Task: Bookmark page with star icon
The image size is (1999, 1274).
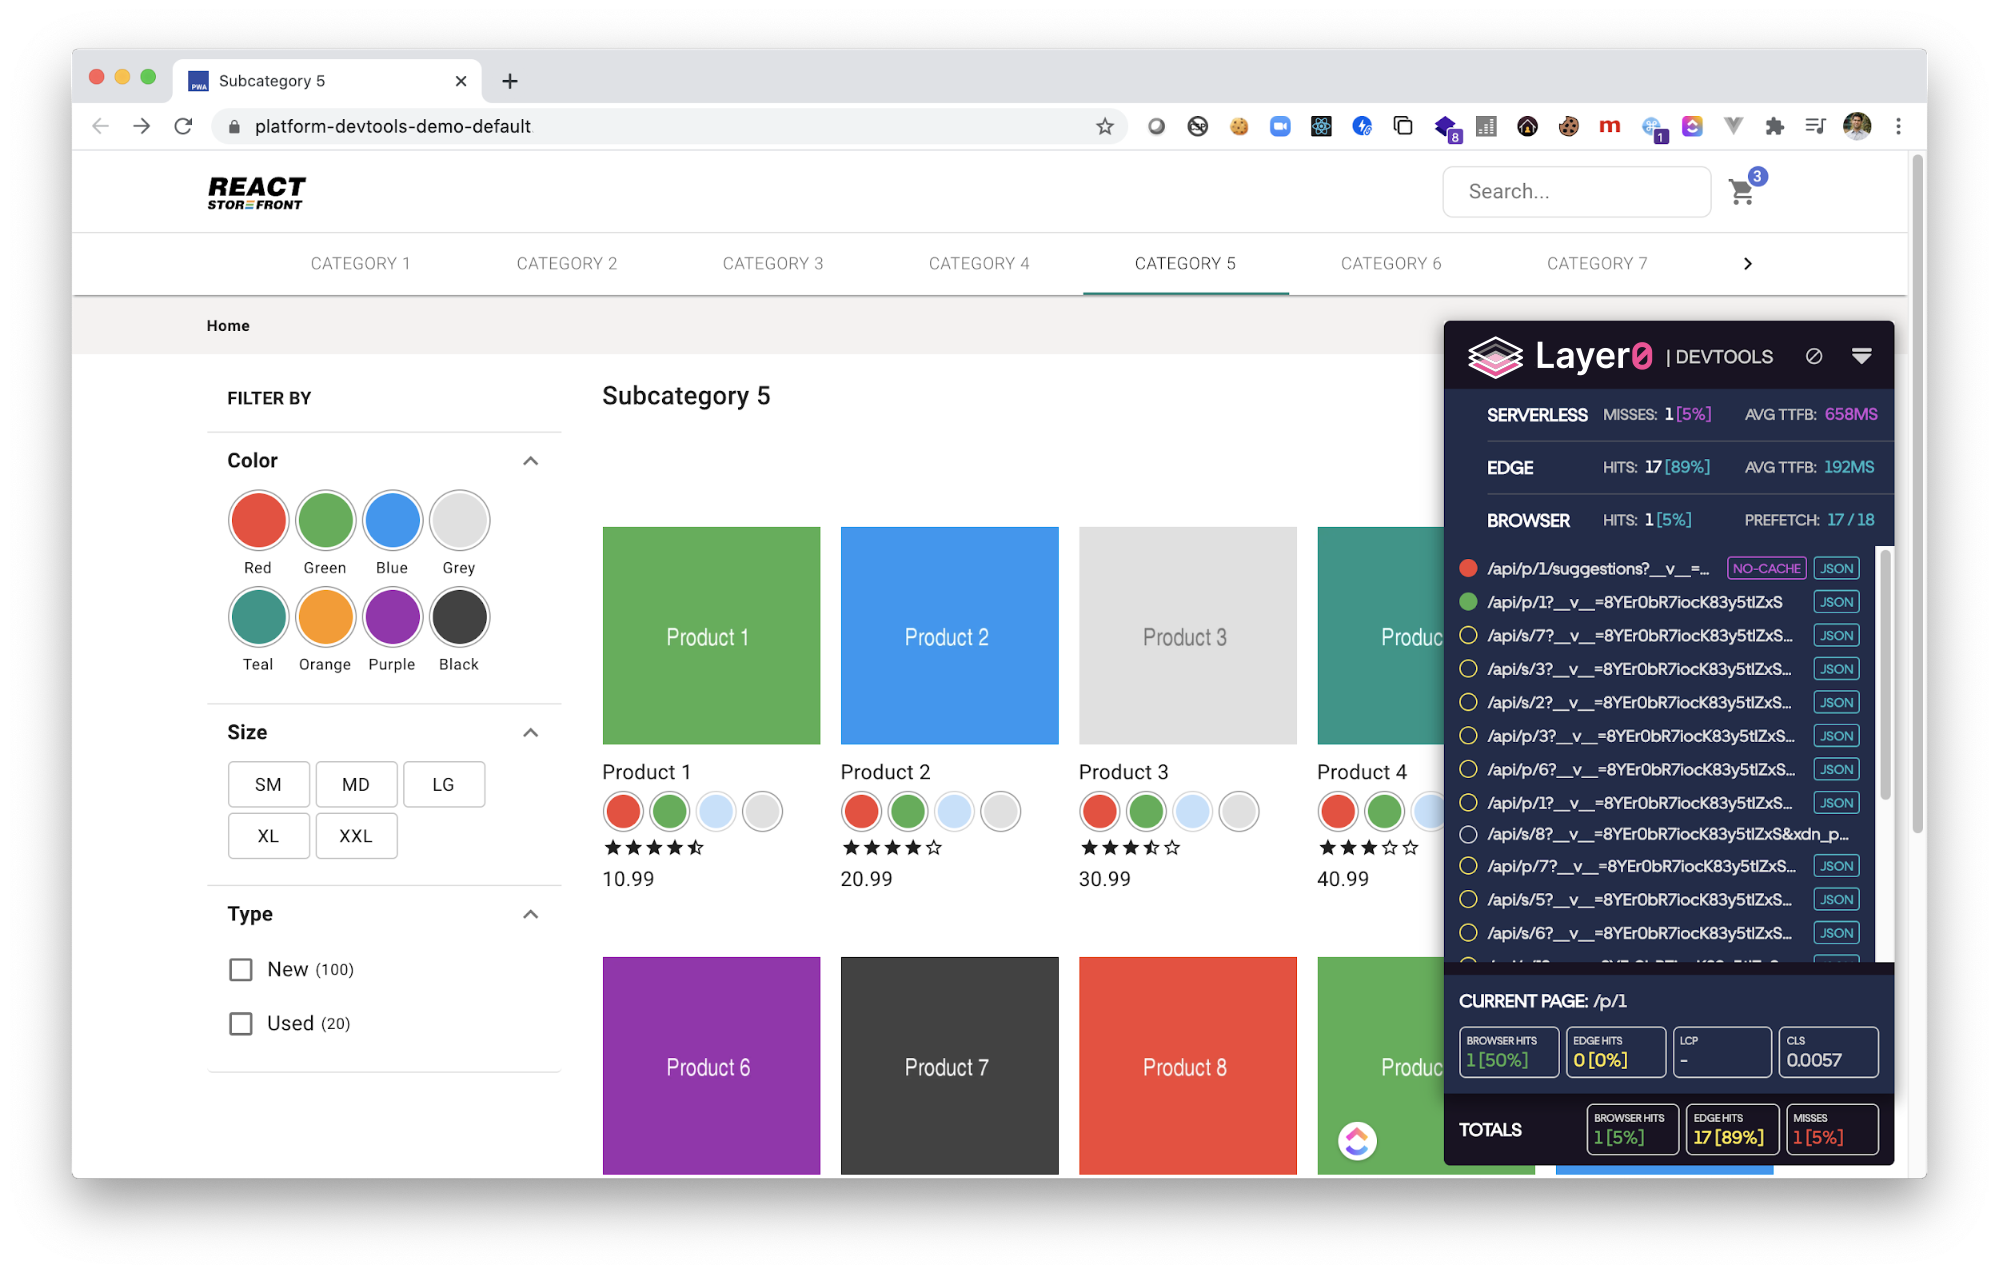Action: (x=1104, y=126)
